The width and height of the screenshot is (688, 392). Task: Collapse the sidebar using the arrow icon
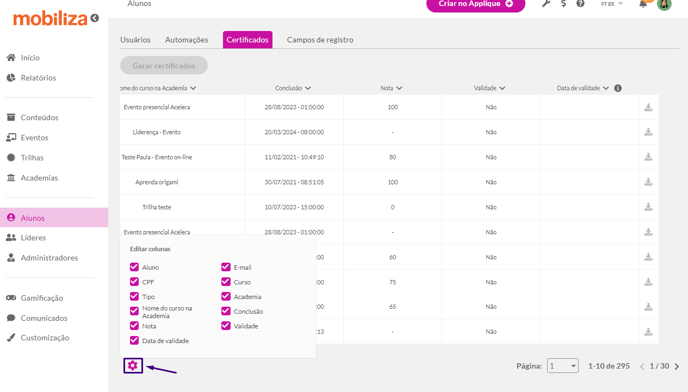tap(95, 18)
